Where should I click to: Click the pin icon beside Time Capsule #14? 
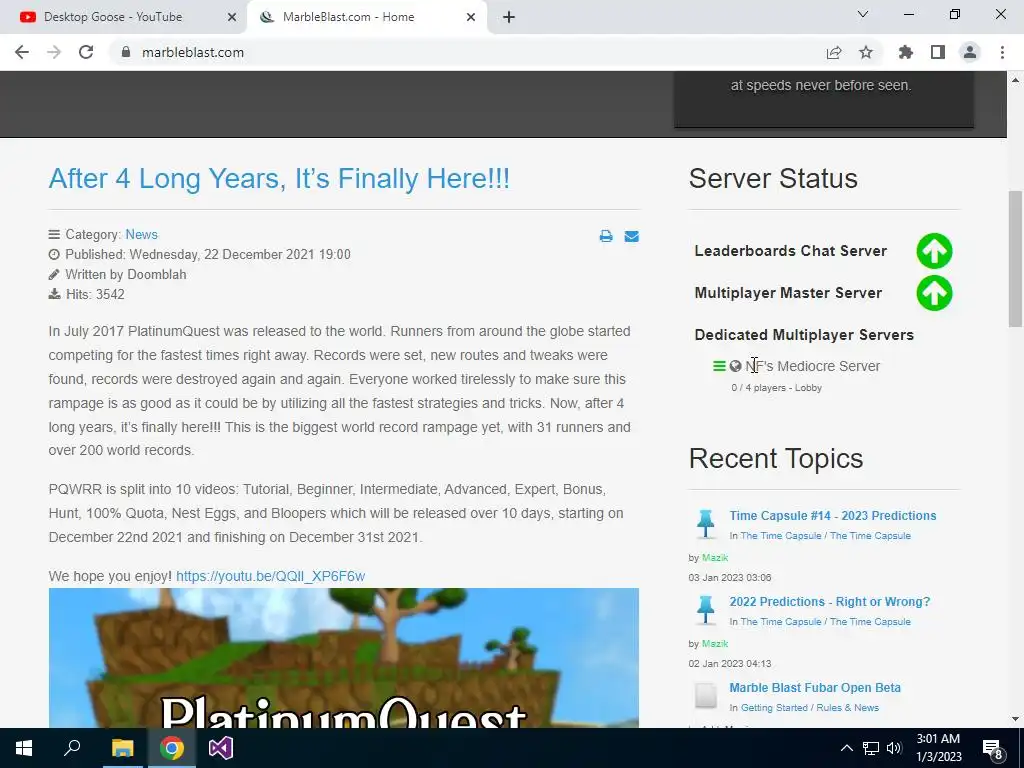pos(705,524)
